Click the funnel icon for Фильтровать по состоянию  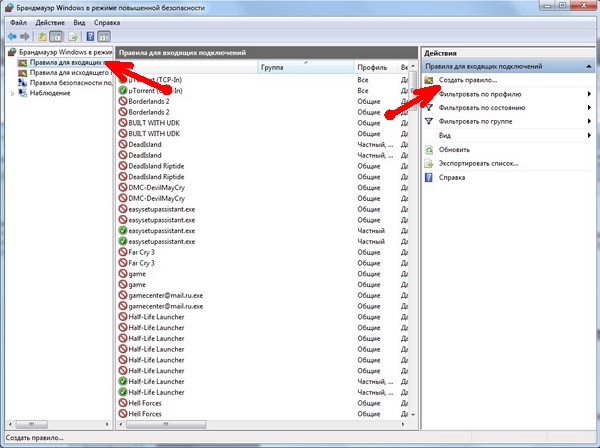coord(429,108)
